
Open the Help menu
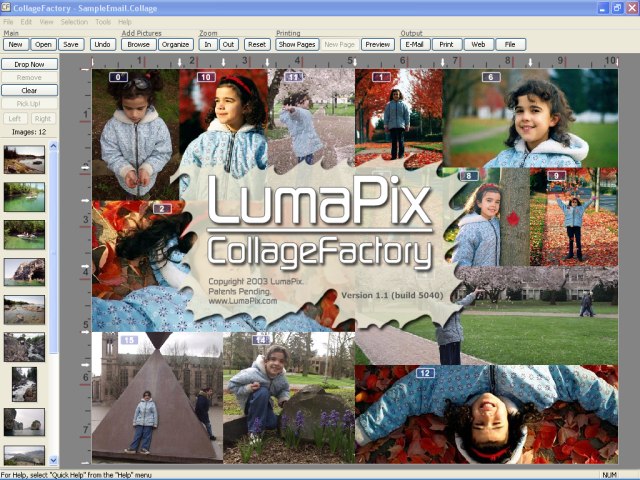tap(124, 22)
